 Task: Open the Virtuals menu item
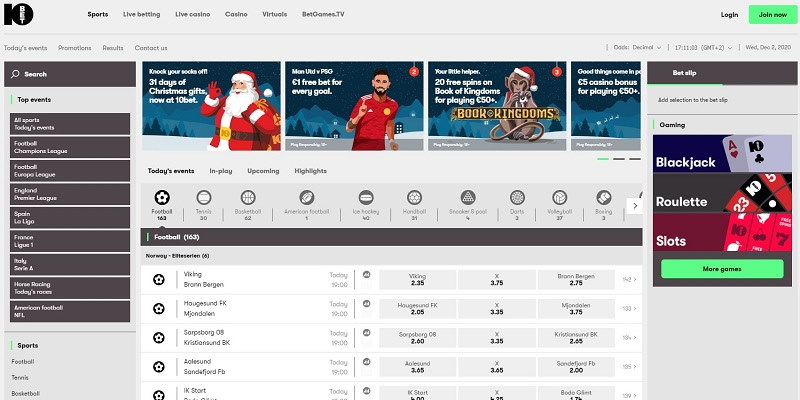[x=274, y=14]
